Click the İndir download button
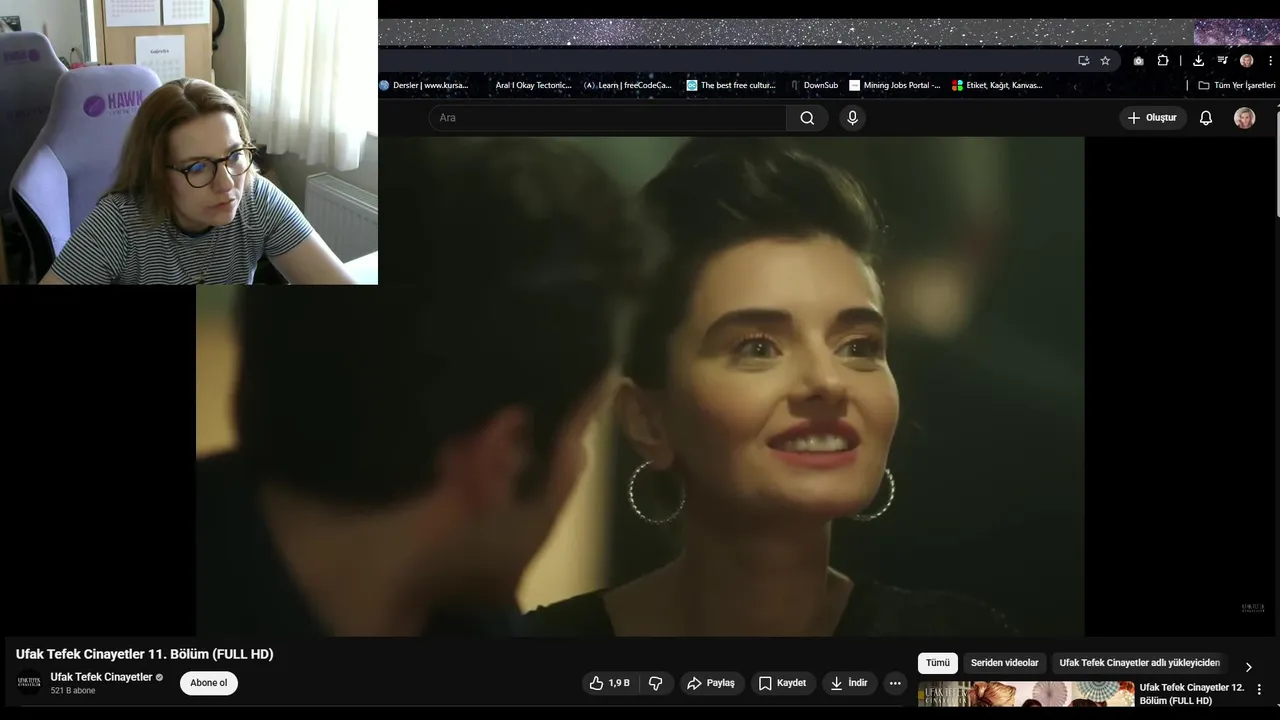The image size is (1280, 720). (849, 683)
